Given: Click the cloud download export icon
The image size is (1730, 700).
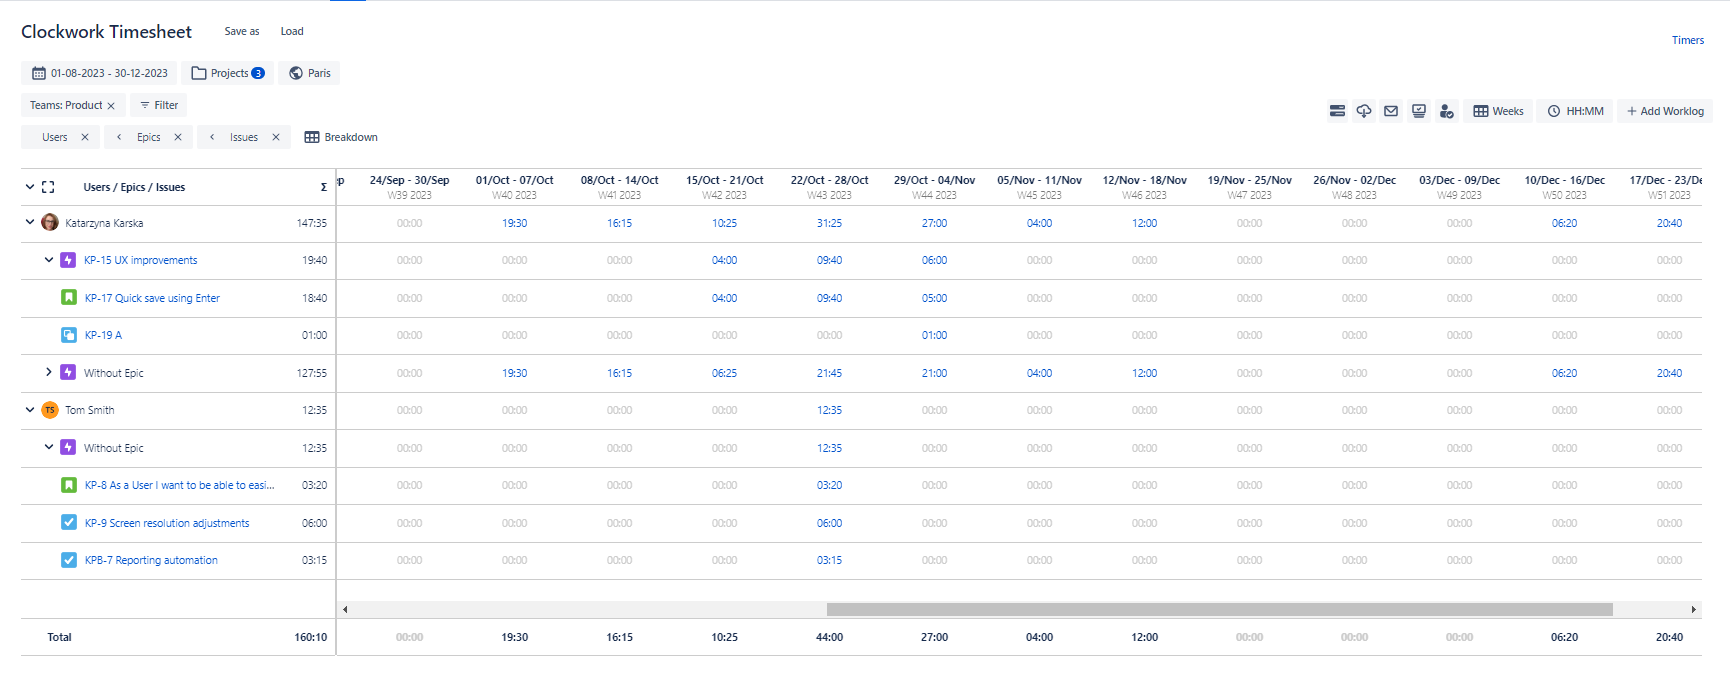Looking at the screenshot, I should pyautogui.click(x=1364, y=111).
